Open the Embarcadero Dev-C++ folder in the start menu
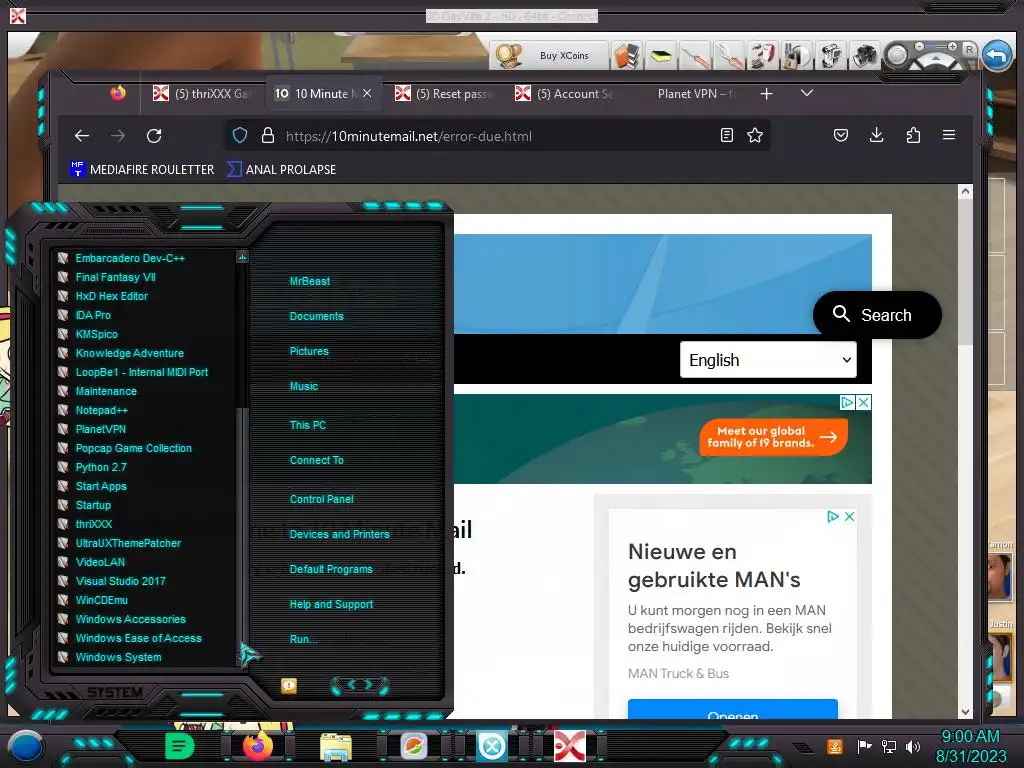 point(130,258)
